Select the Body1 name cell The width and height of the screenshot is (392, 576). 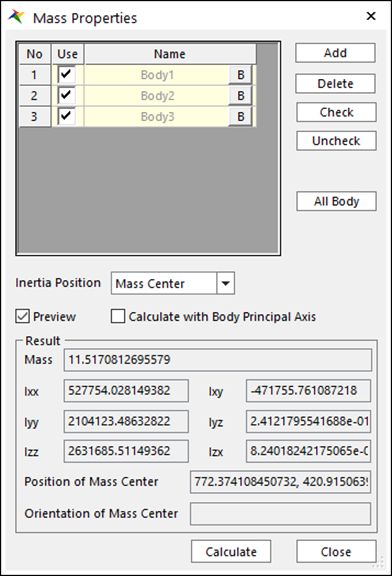157,75
